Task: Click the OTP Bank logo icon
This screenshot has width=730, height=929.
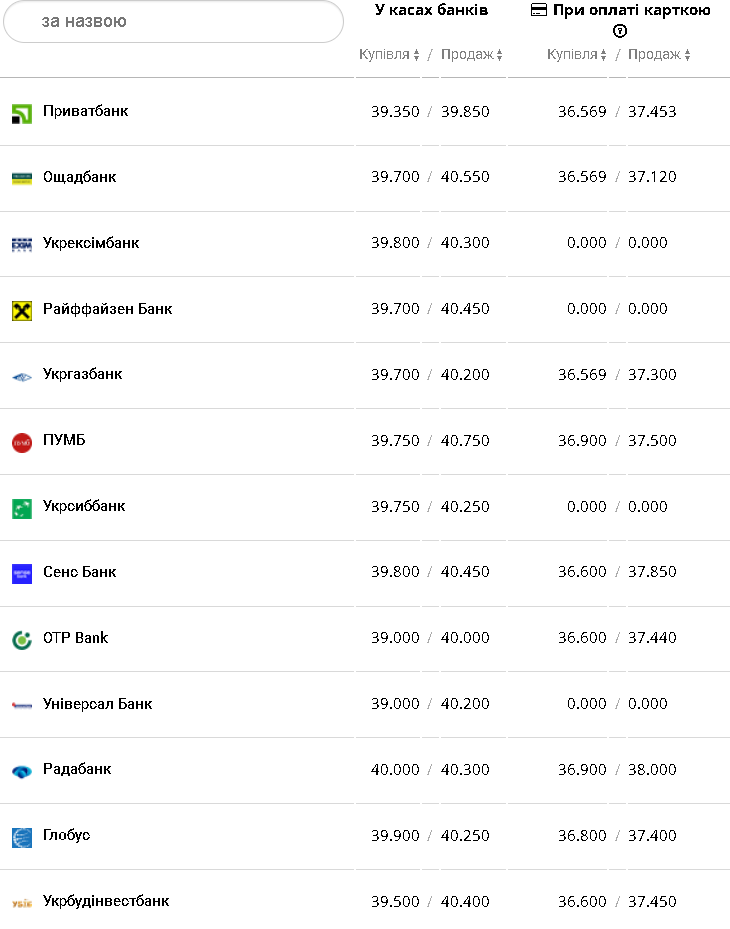Action: 22,639
